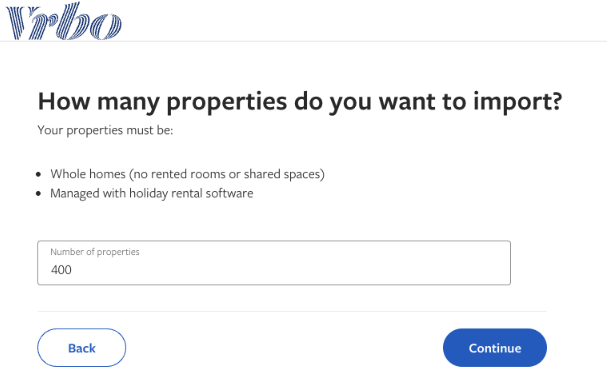Click the letter 'o' in the Vrbo logo
The height and width of the screenshot is (380, 607).
tap(106, 26)
